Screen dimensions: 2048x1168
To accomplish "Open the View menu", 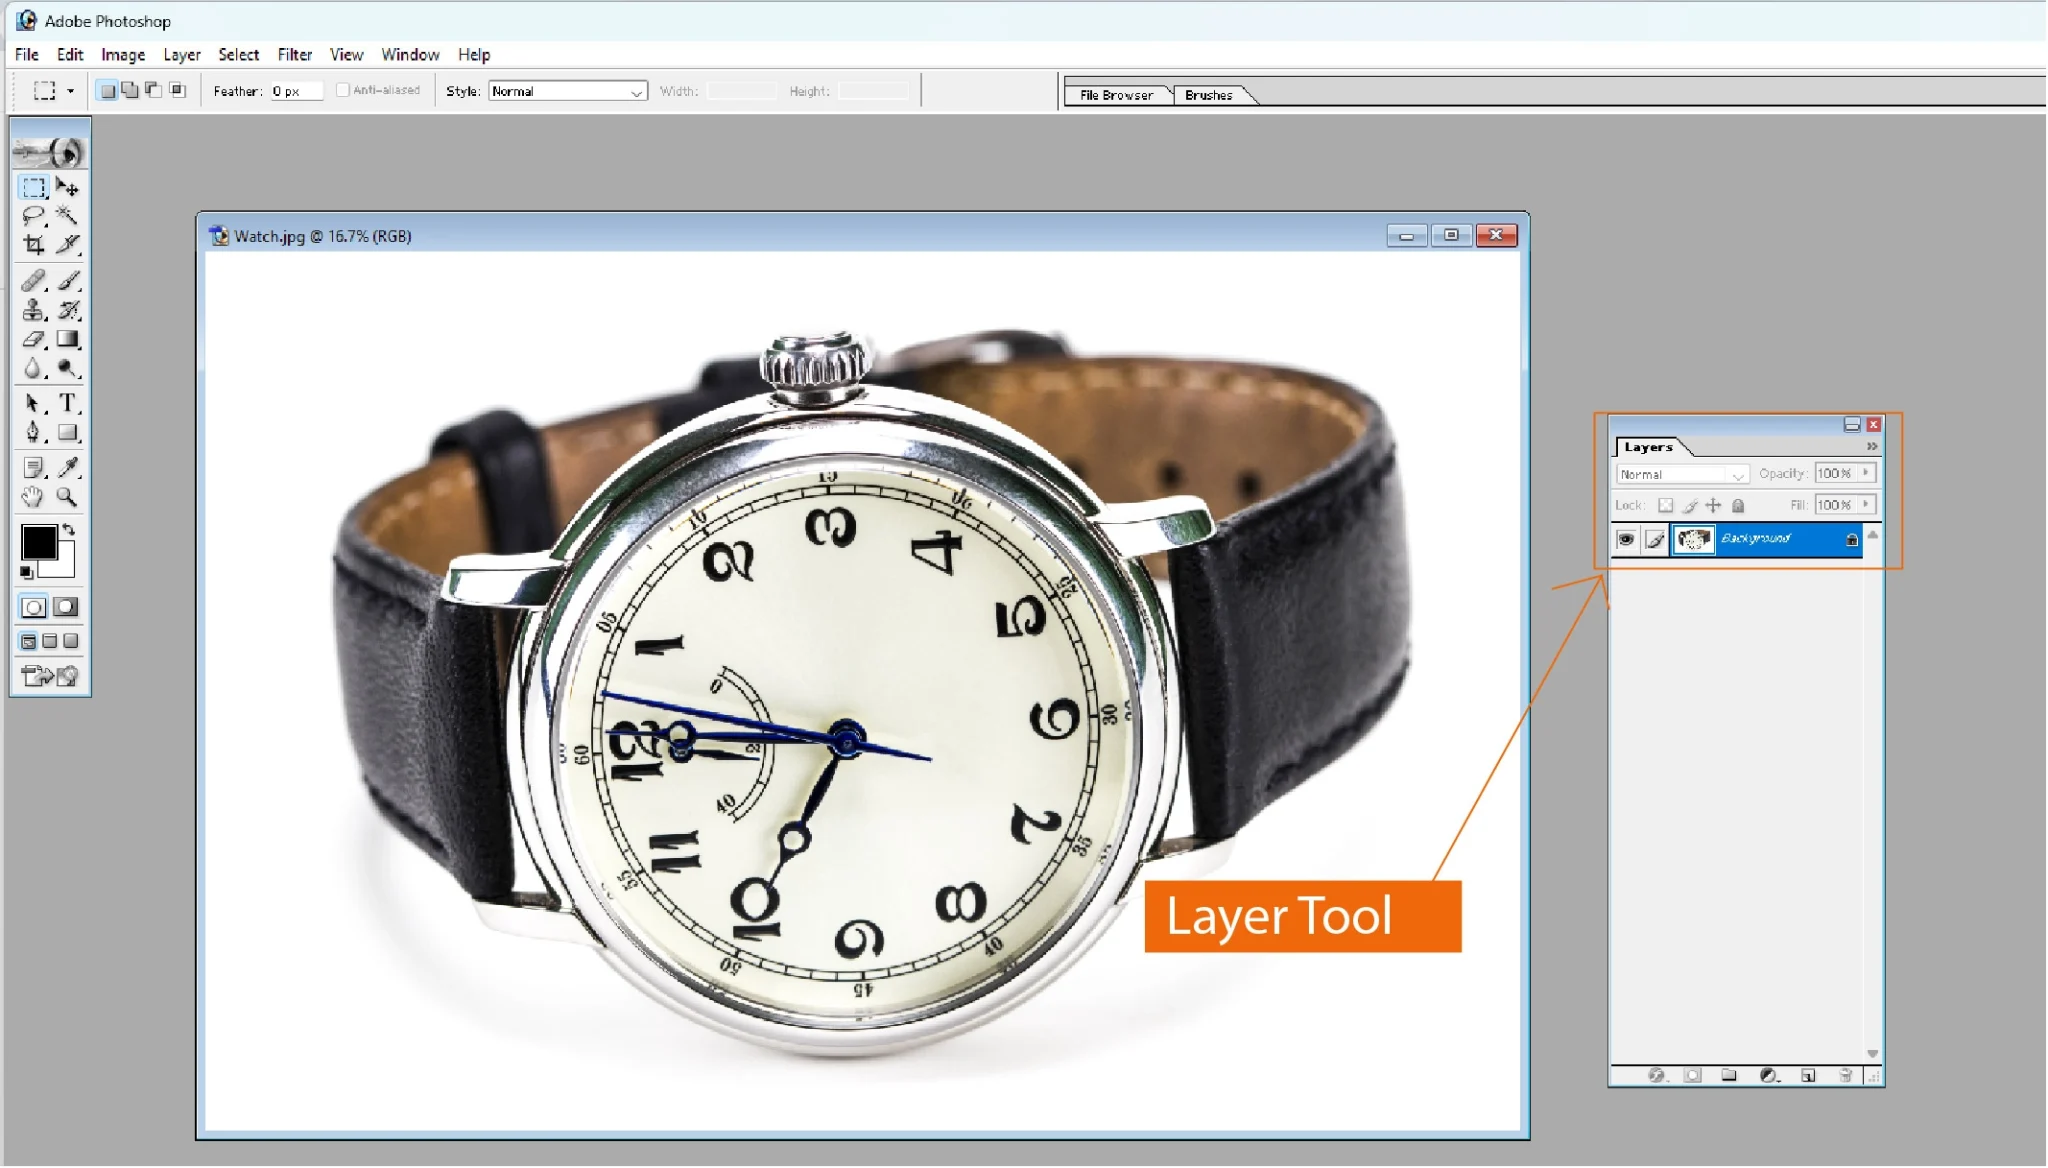I will 347,55.
